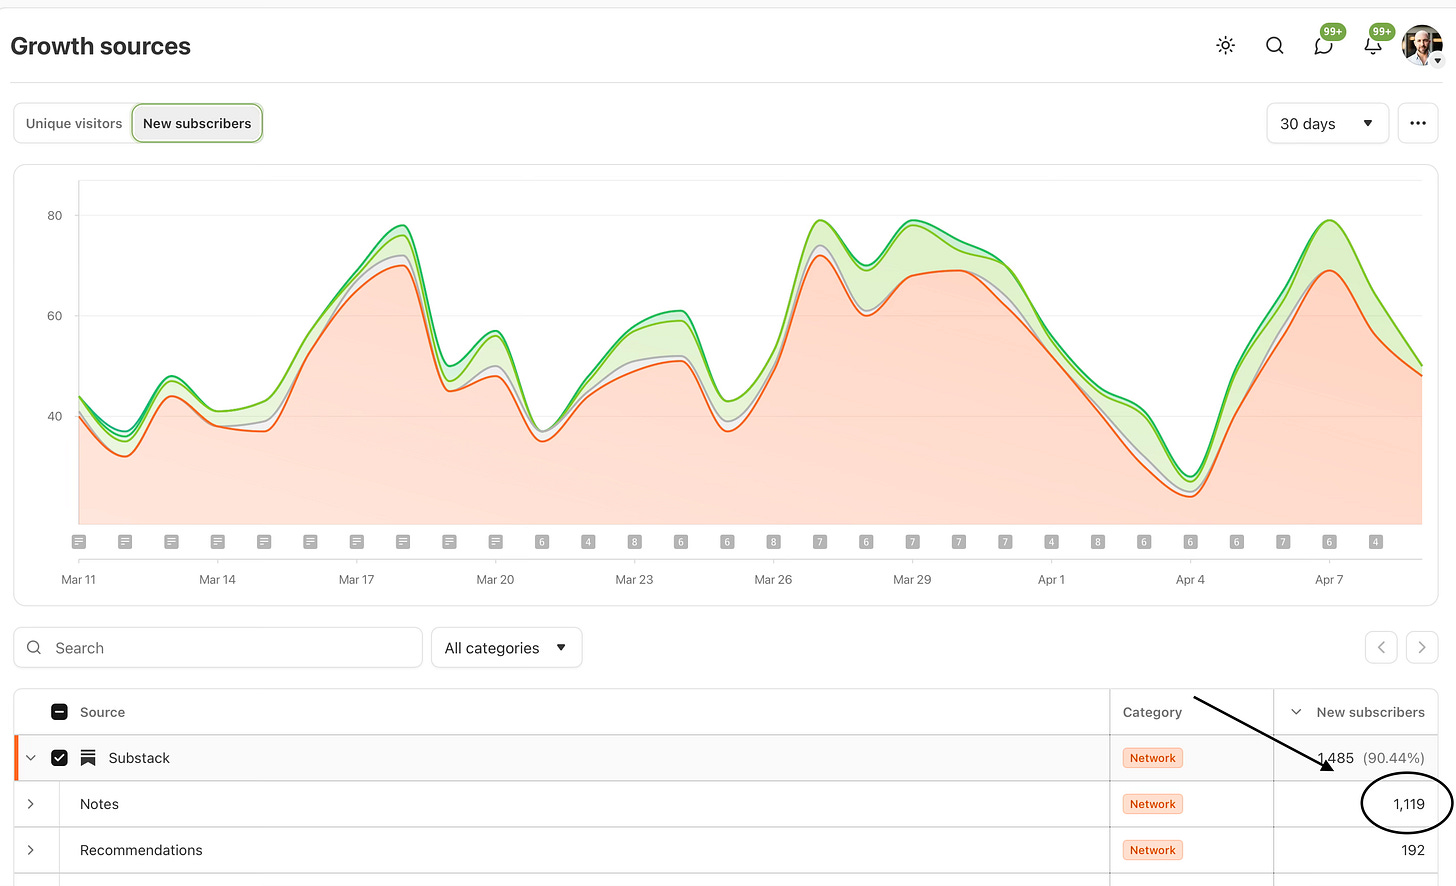This screenshot has width=1456, height=886.
Task: Click the Substack publication icon in the source row
Action: click(87, 757)
